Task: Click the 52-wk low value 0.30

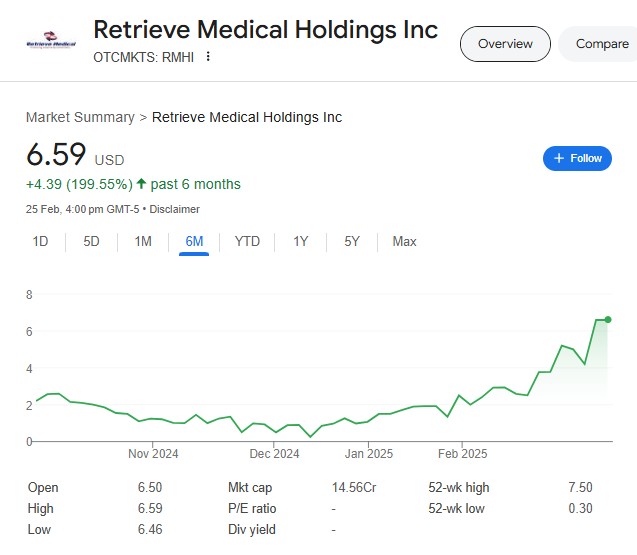Action: coord(580,509)
